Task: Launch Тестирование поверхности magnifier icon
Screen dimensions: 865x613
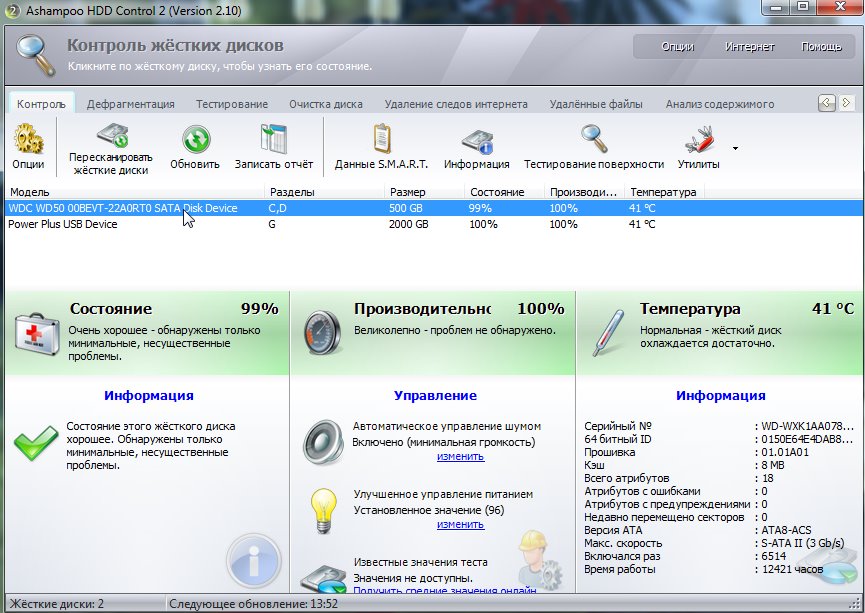Action: tap(594, 139)
